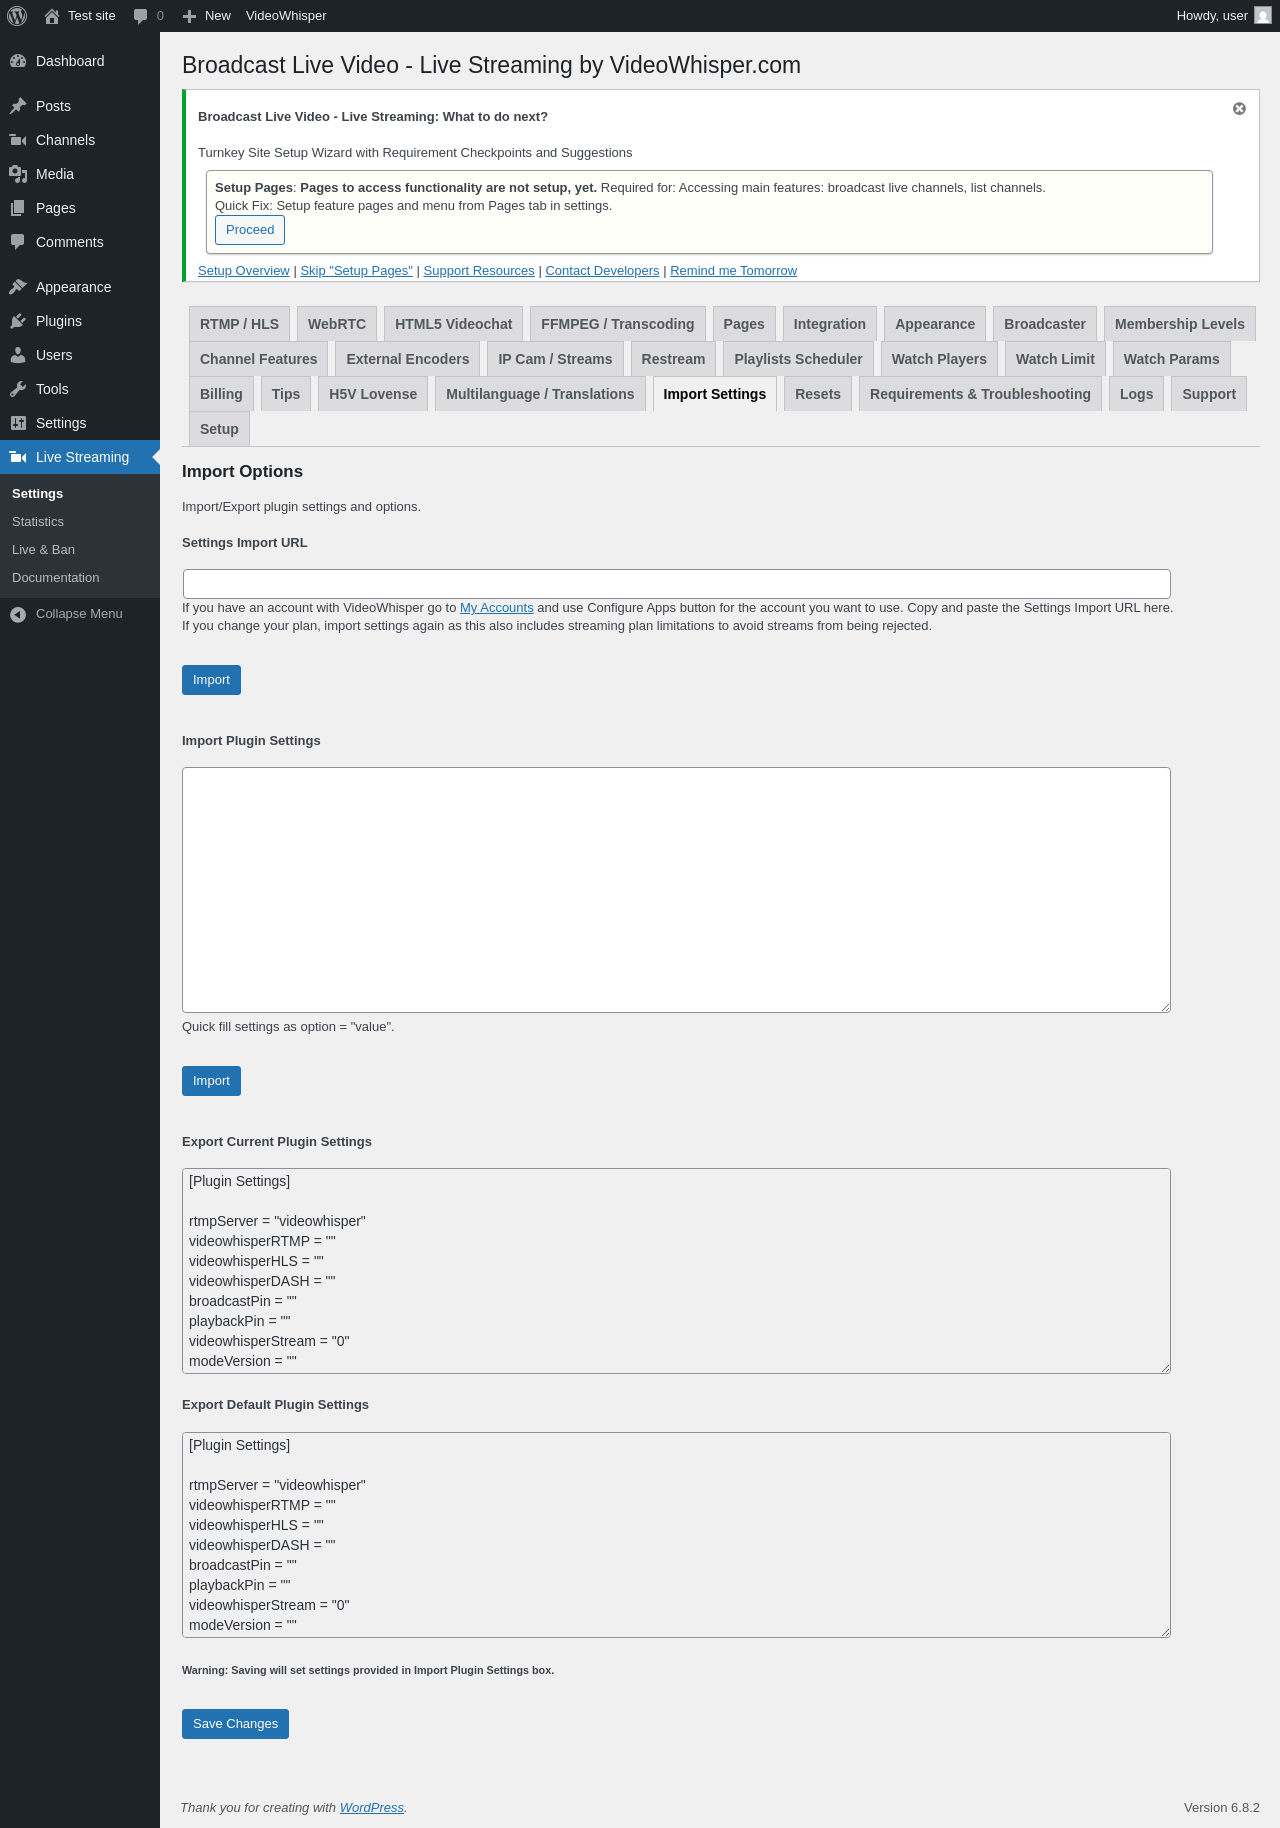This screenshot has height=1828, width=1280.
Task: Open the Setup Overview link
Action: click(x=244, y=271)
